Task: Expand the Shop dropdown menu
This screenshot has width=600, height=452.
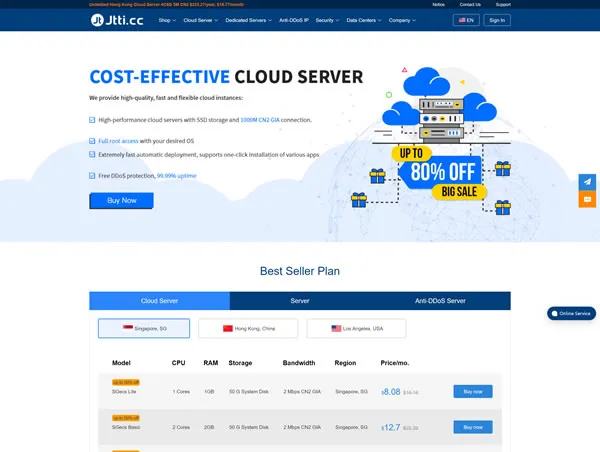Action: pos(167,20)
